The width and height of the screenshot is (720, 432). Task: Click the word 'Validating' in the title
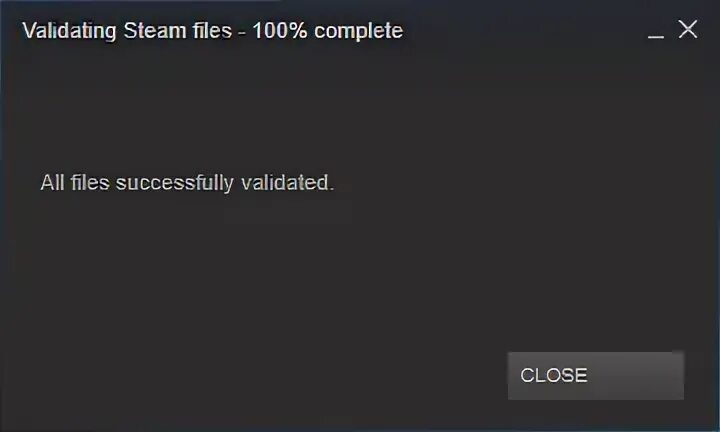pos(69,31)
